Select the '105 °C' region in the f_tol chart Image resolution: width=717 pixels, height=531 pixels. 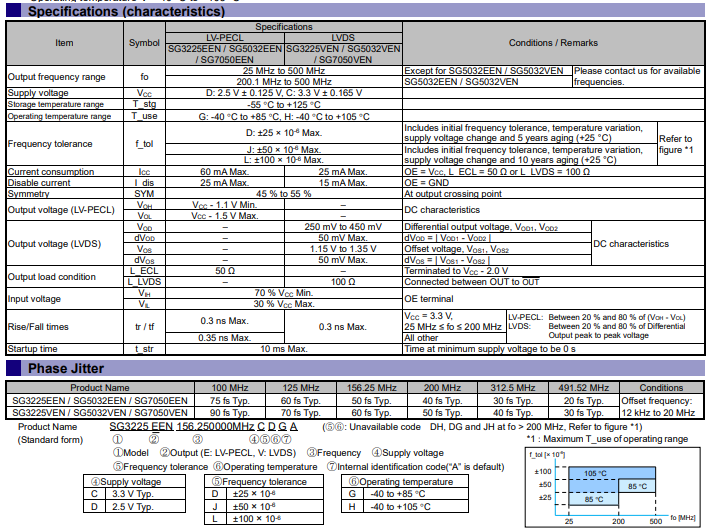(x=595, y=473)
